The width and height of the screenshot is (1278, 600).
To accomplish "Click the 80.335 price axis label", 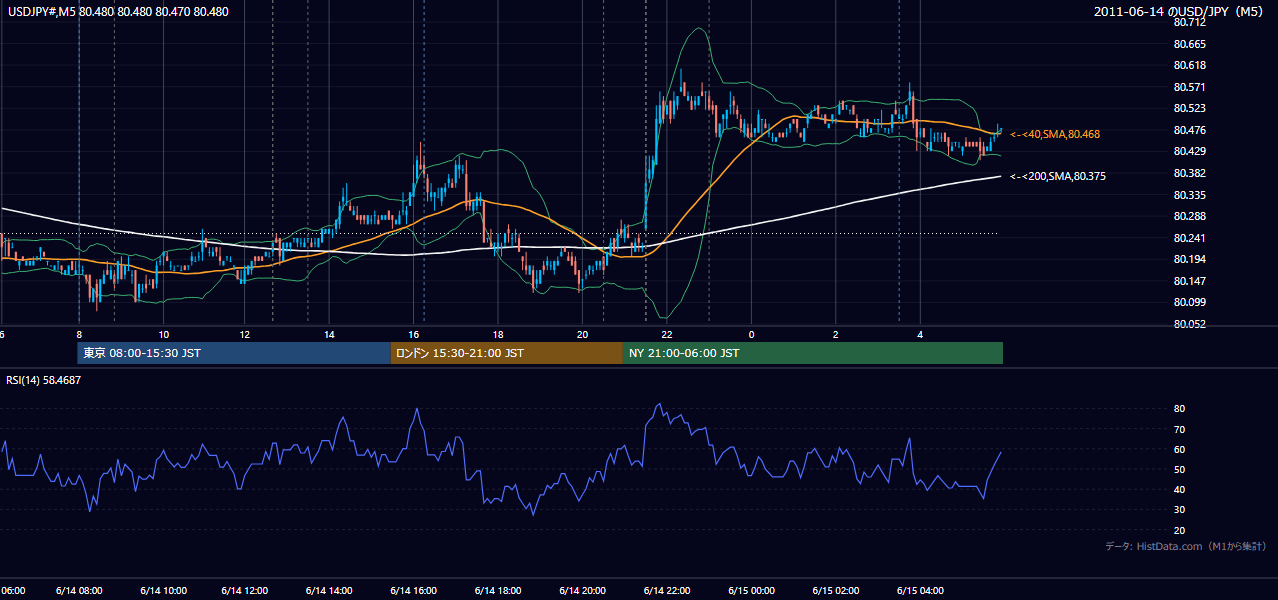I will point(1189,195).
